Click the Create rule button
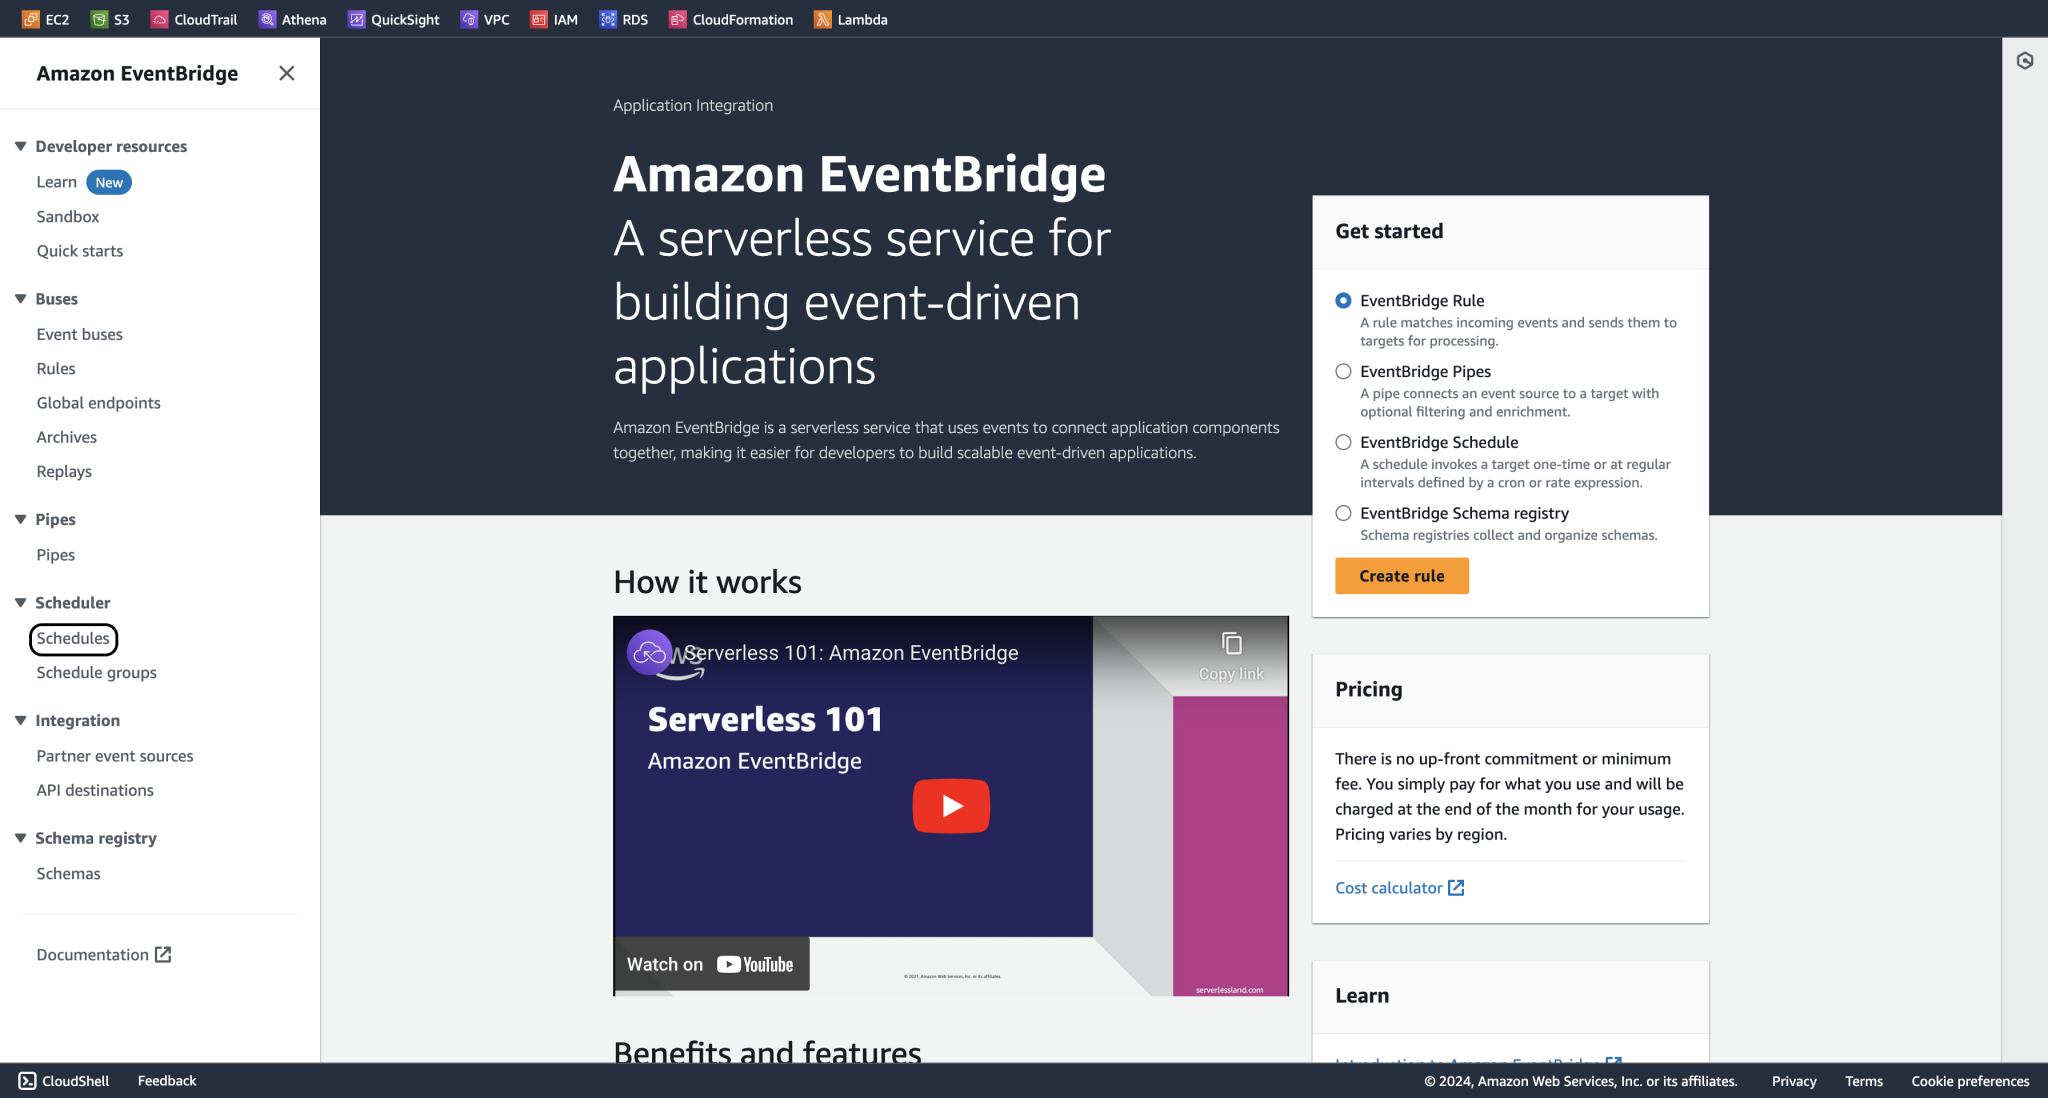The height and width of the screenshot is (1098, 2048). [x=1401, y=575]
